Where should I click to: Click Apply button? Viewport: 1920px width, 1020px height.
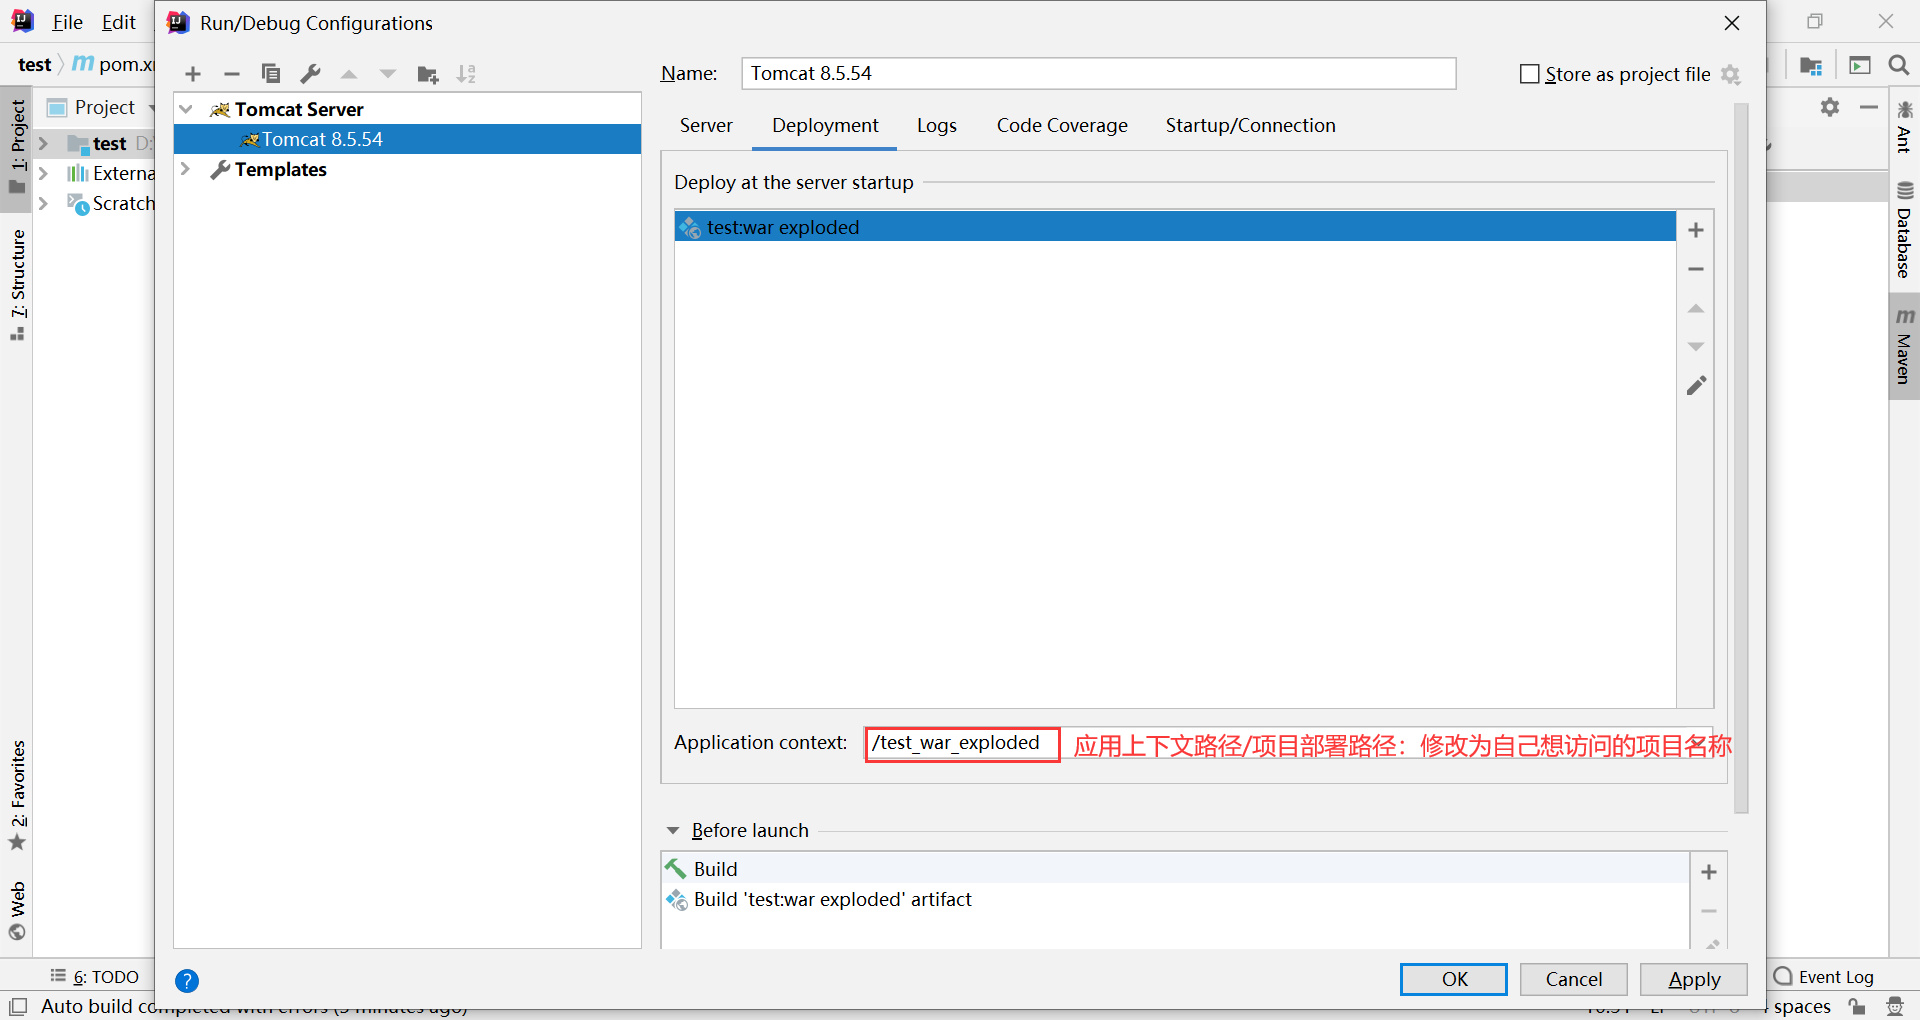click(1694, 979)
